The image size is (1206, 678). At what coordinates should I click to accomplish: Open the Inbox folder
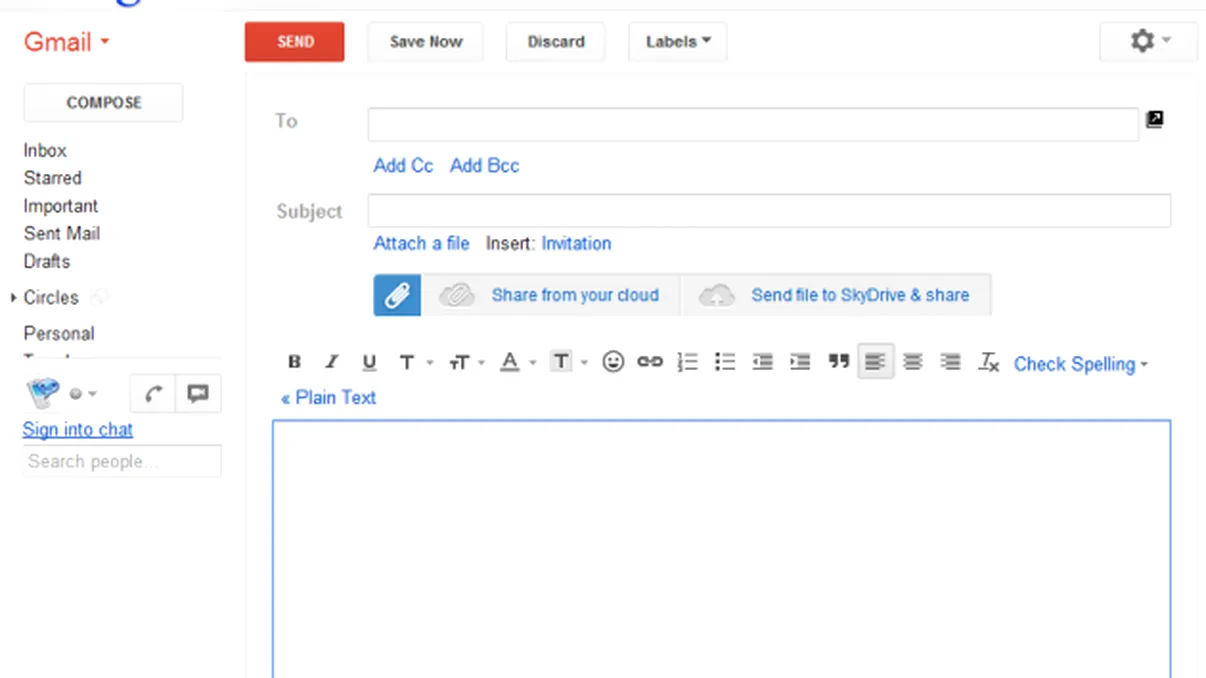45,150
